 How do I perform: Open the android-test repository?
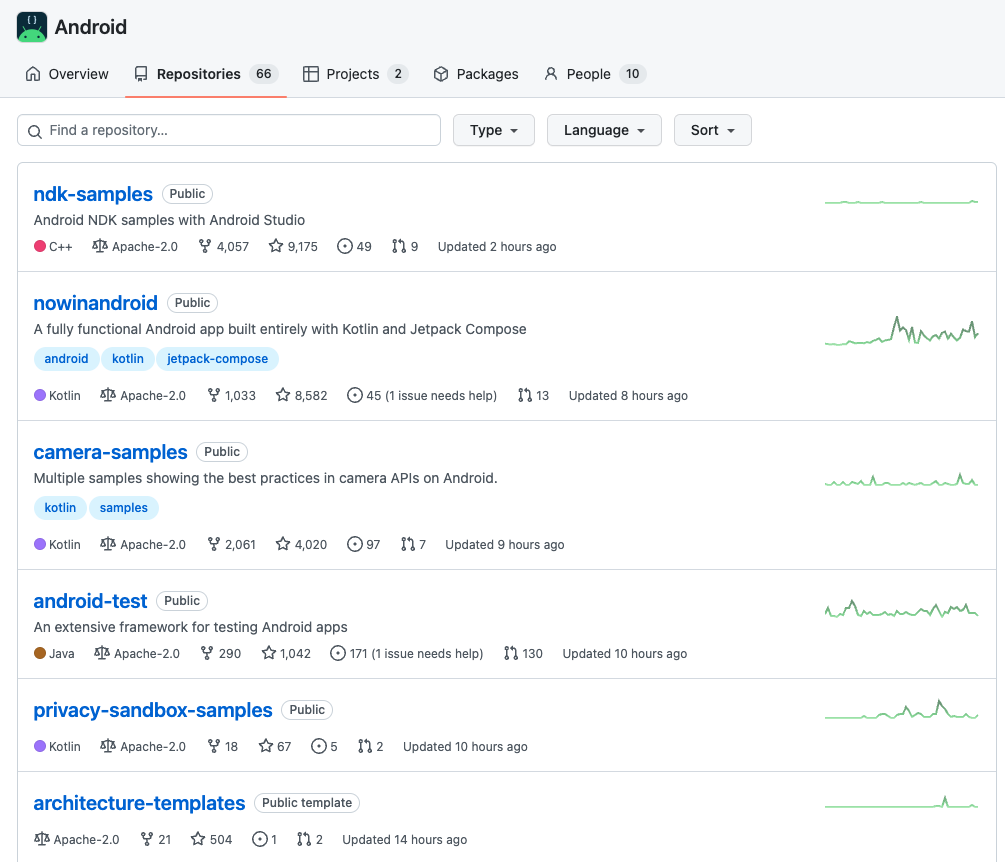(90, 601)
